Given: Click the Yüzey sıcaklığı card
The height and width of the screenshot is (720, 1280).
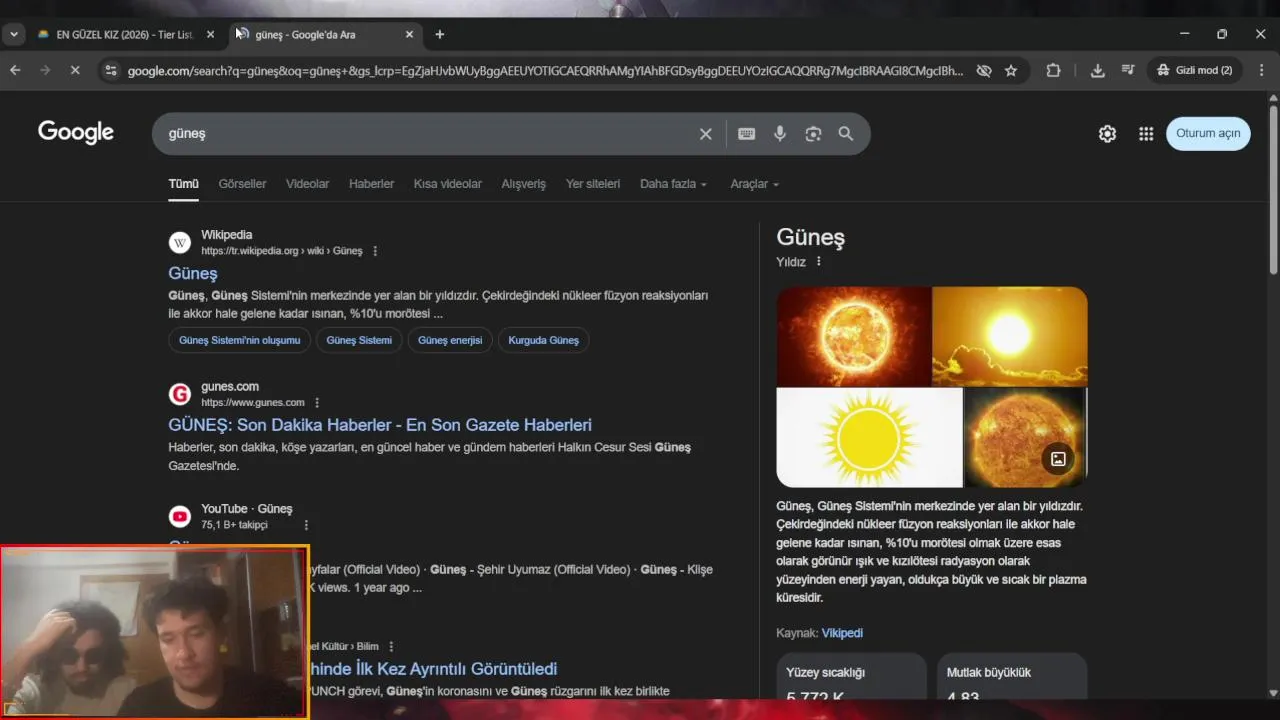Looking at the screenshot, I should click(x=851, y=676).
